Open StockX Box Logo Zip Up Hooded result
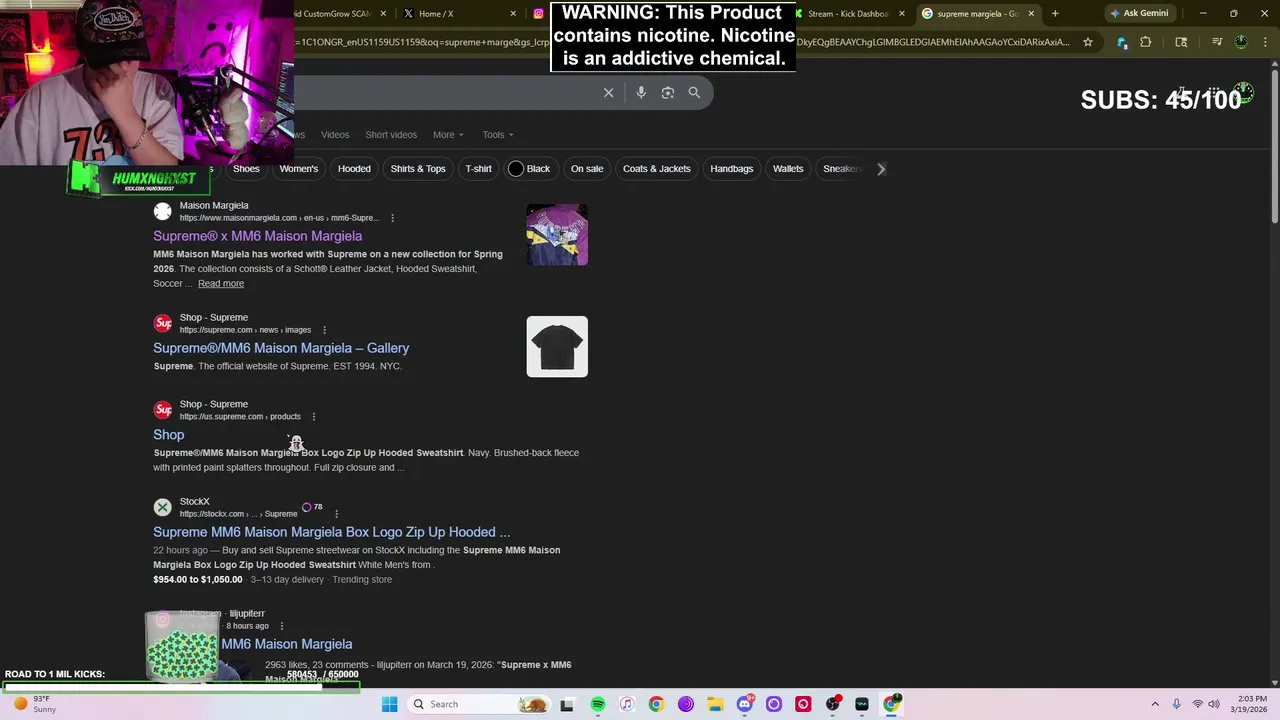Image resolution: width=1280 pixels, height=720 pixels. coord(331,532)
